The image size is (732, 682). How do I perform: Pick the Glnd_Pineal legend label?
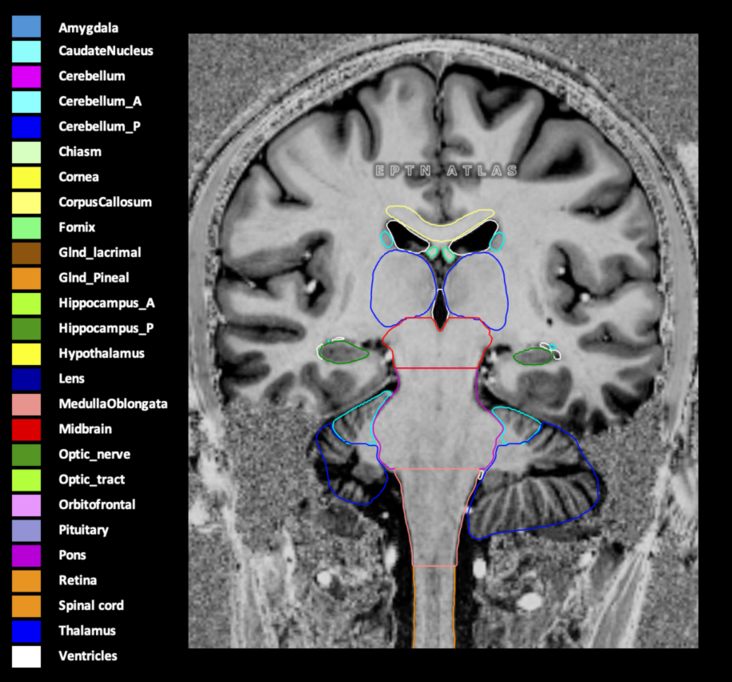pos(94,278)
